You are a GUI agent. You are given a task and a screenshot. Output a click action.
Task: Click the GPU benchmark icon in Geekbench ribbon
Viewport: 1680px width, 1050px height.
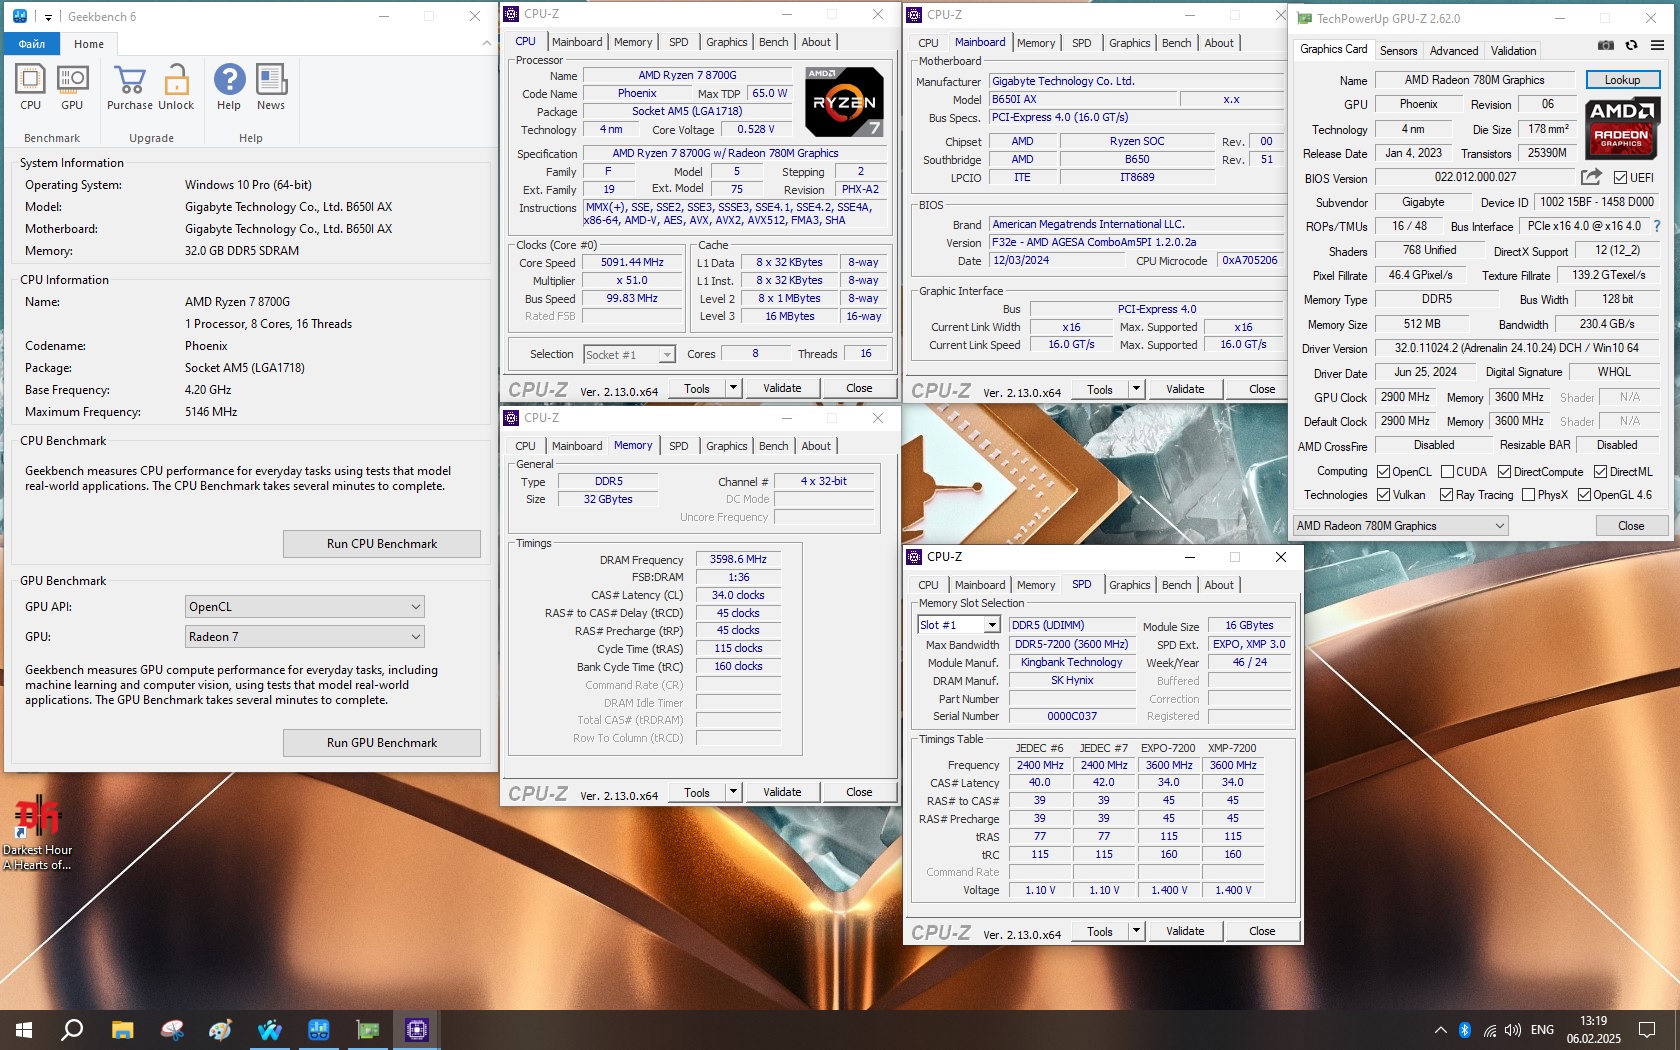(x=72, y=87)
